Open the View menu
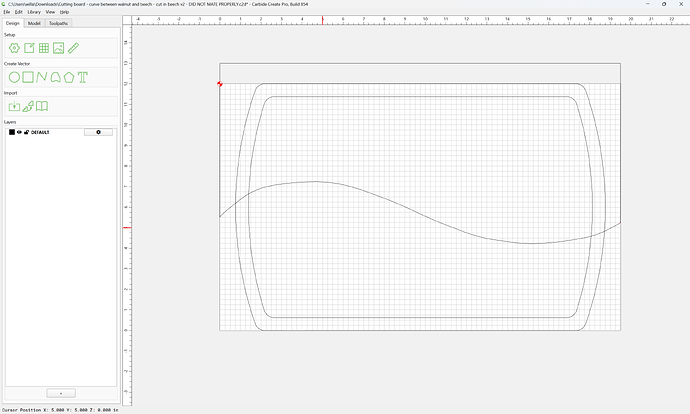 pos(51,12)
